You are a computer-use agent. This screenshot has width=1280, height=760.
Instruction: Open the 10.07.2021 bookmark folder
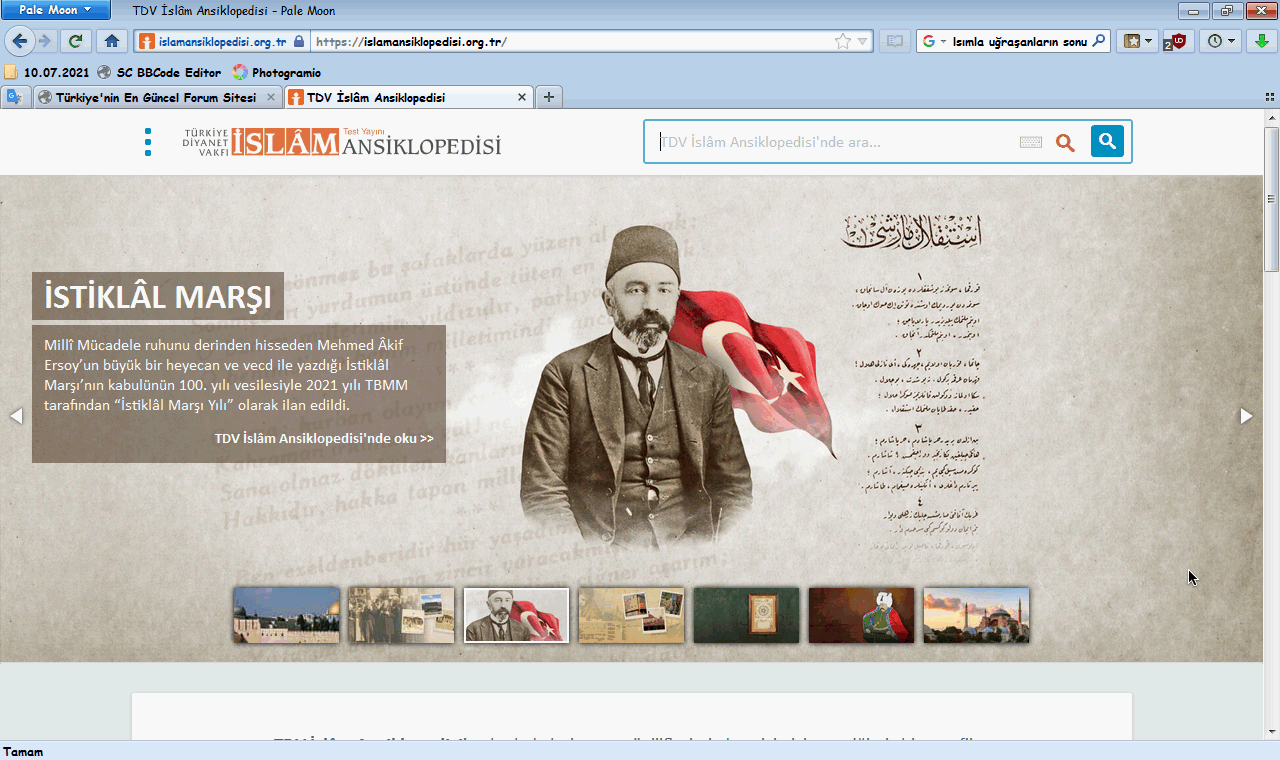tap(47, 72)
